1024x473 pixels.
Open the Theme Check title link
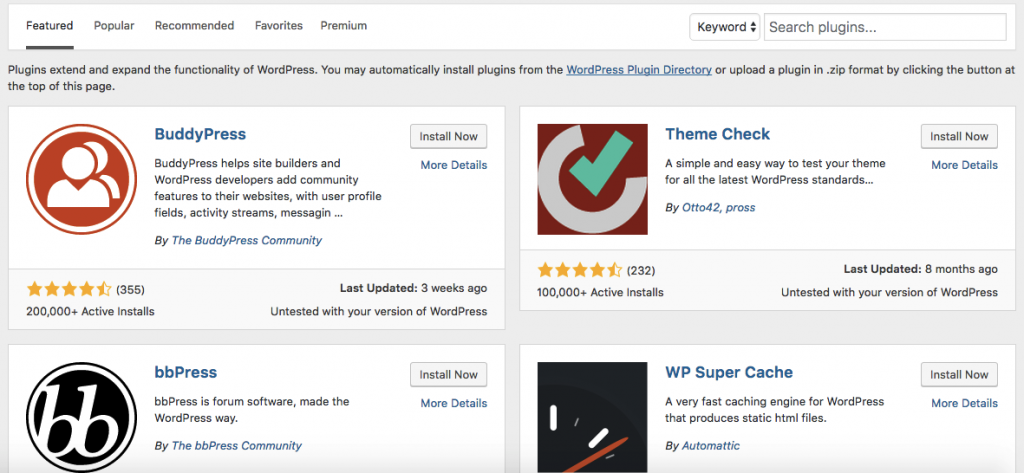[718, 134]
